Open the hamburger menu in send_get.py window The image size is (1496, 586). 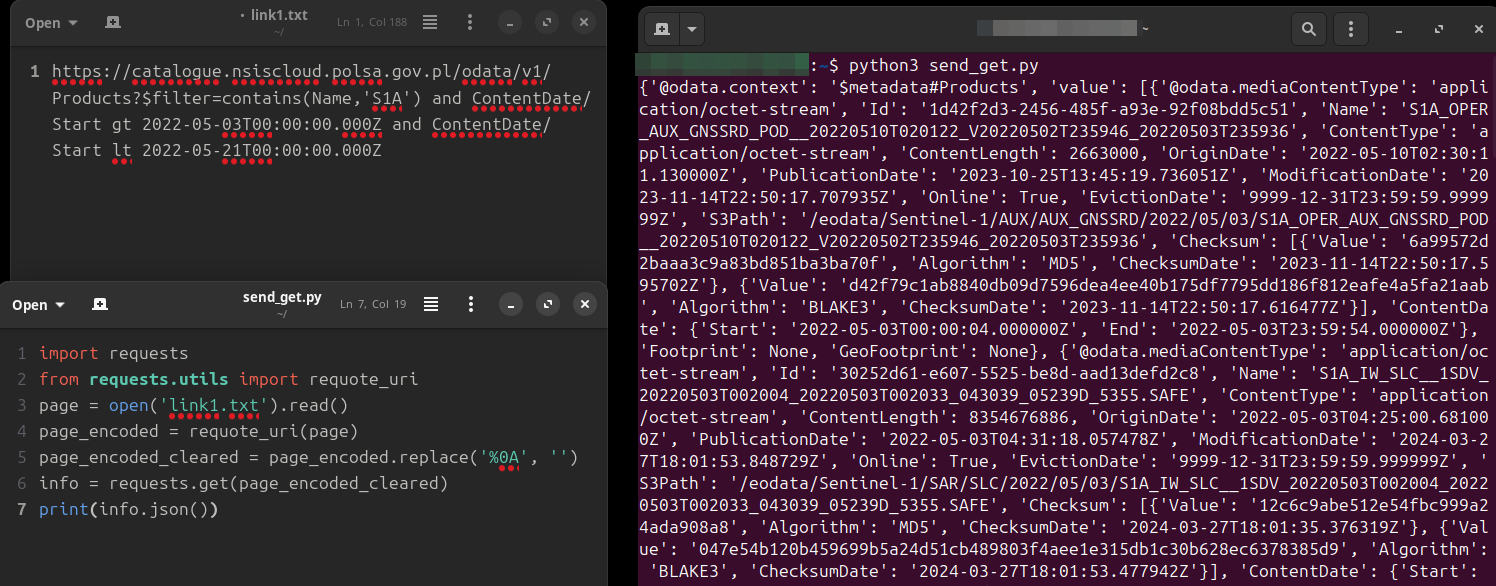point(430,304)
